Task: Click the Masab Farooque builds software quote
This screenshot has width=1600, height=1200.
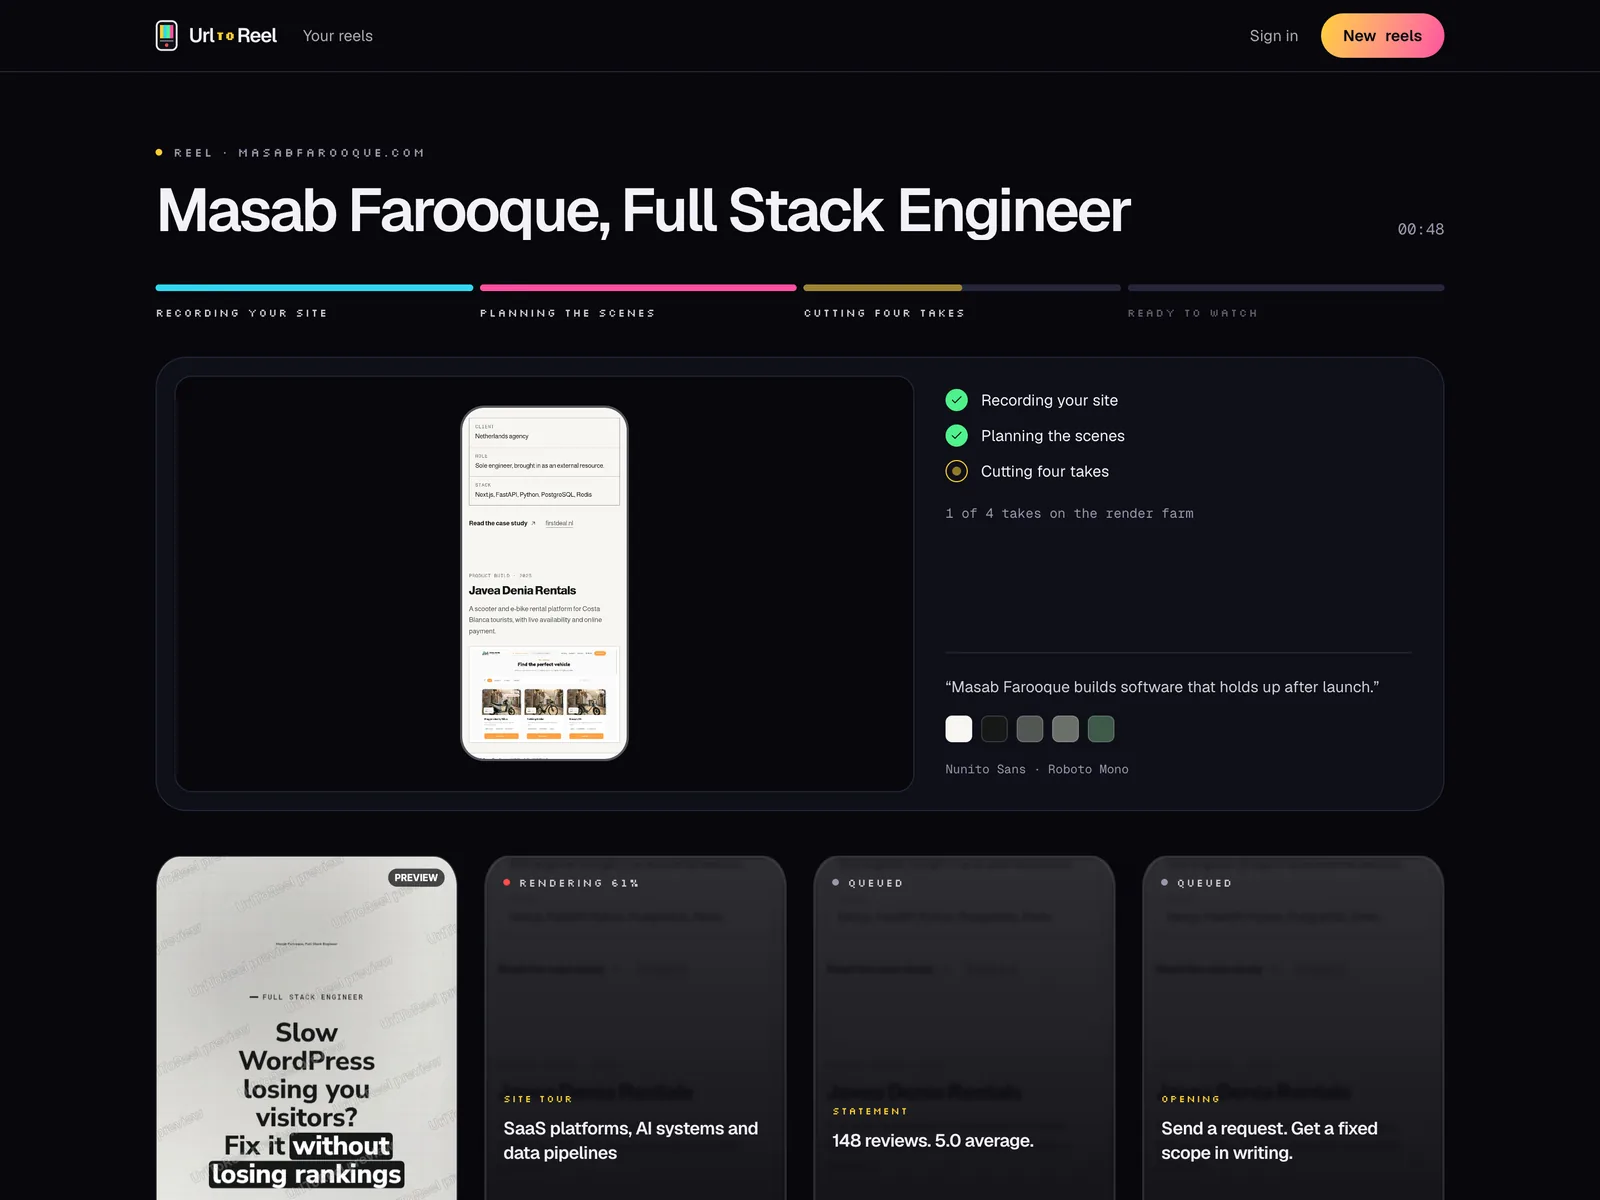Action: (x=1162, y=687)
